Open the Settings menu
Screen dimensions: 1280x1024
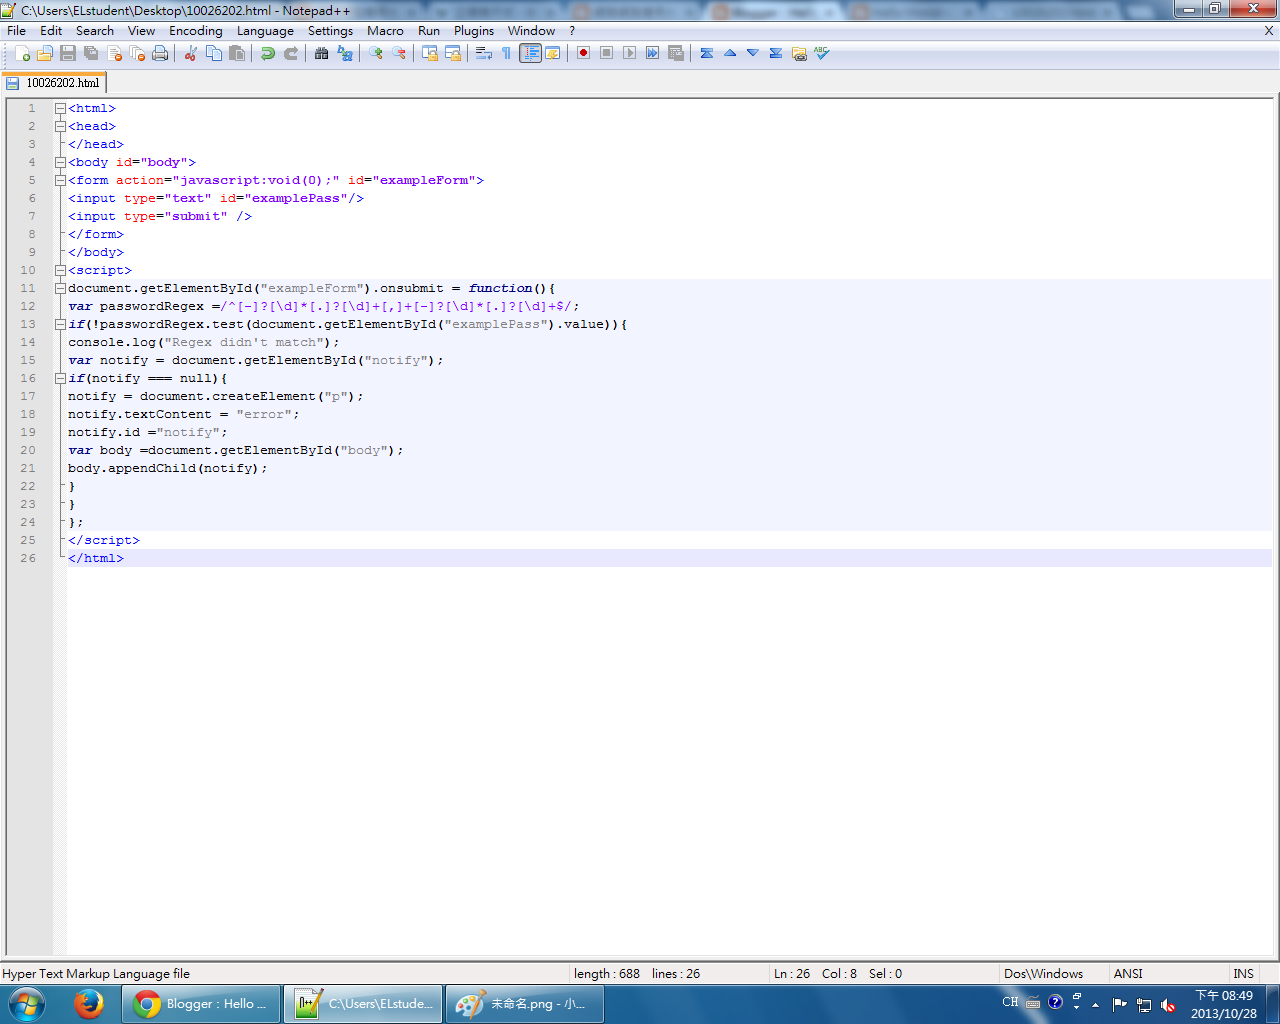point(330,30)
